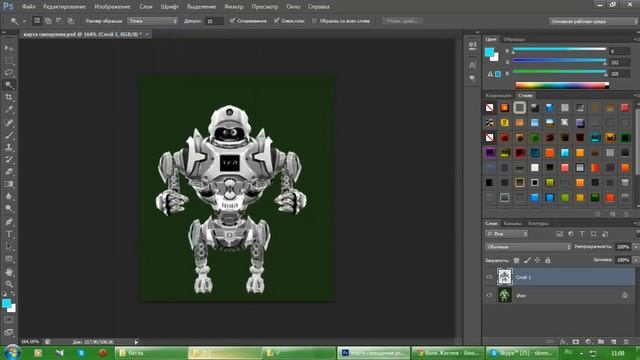The width and height of the screenshot is (640, 360).
Task: Toggle lock image pixels brush icon
Action: 527,260
